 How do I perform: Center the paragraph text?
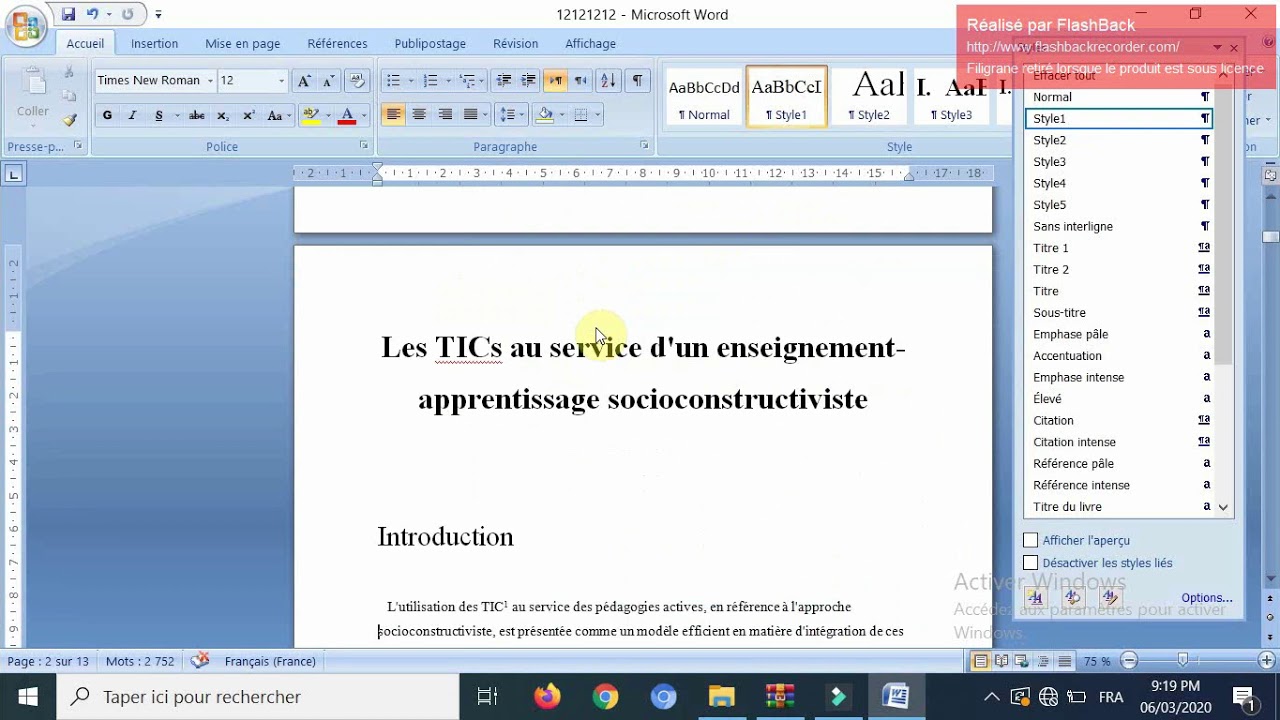[419, 115]
